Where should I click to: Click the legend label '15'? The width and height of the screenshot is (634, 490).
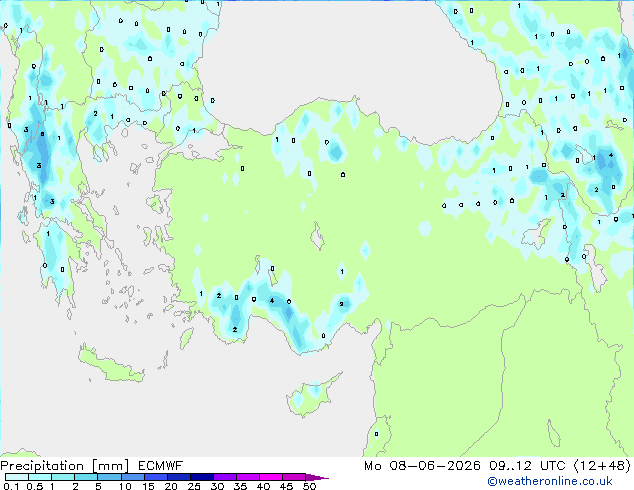(148, 486)
